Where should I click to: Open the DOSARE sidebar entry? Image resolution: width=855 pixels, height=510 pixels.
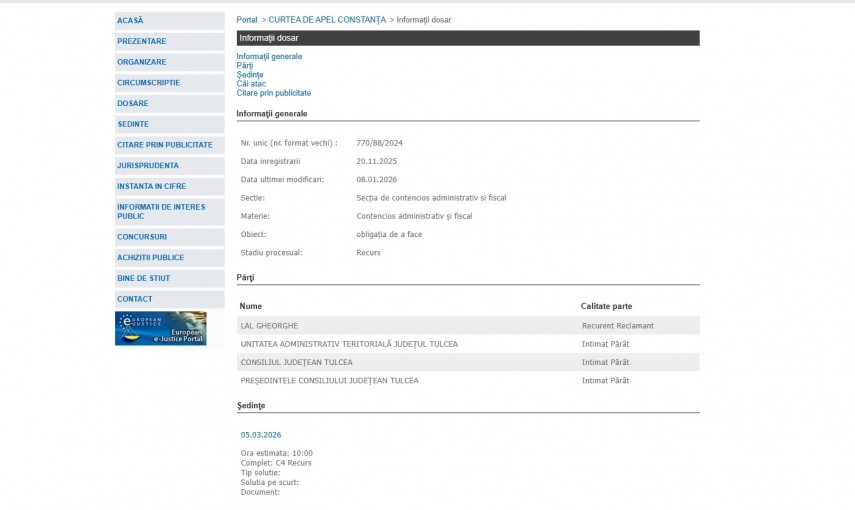(133, 103)
